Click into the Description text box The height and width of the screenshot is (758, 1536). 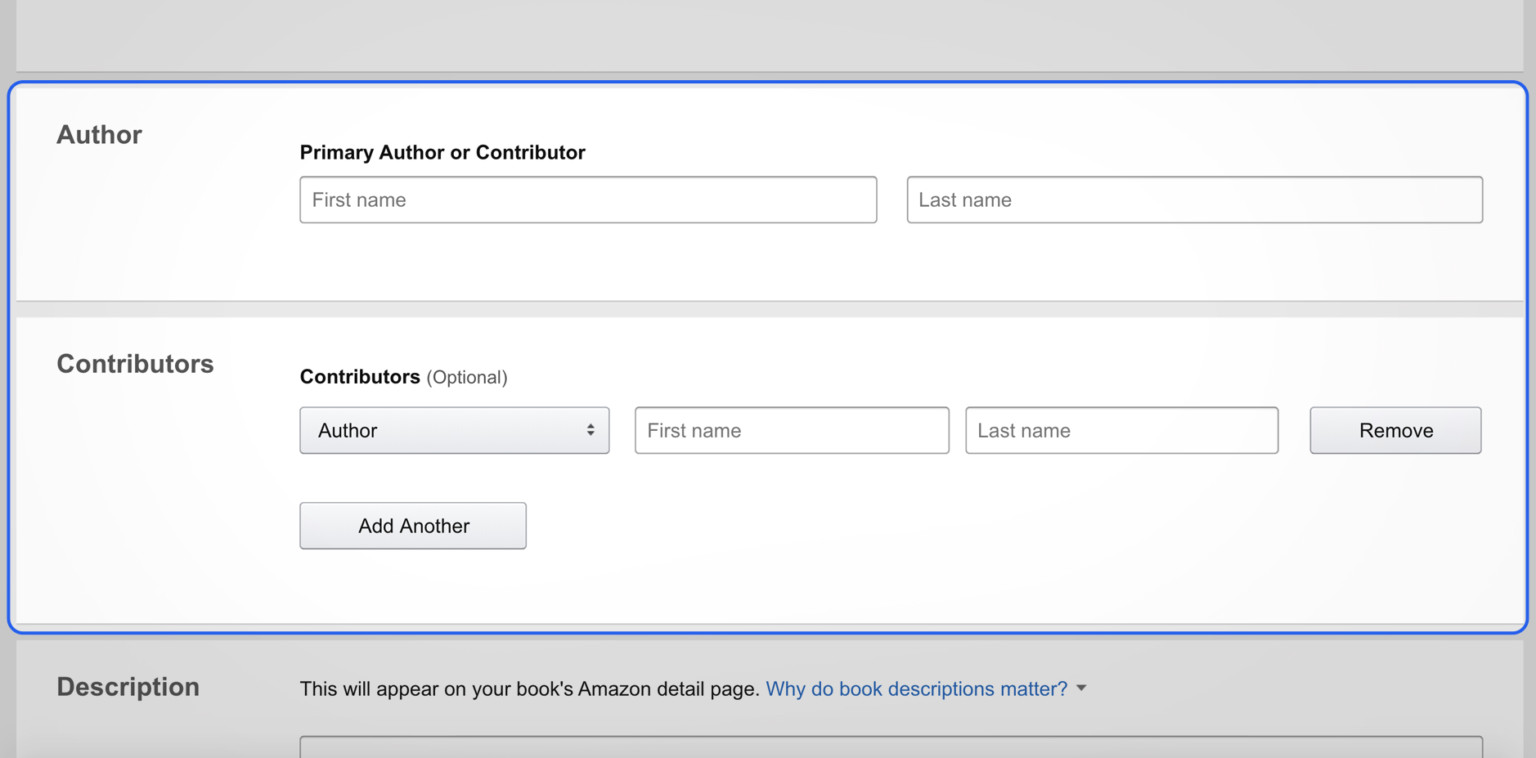(x=890, y=747)
